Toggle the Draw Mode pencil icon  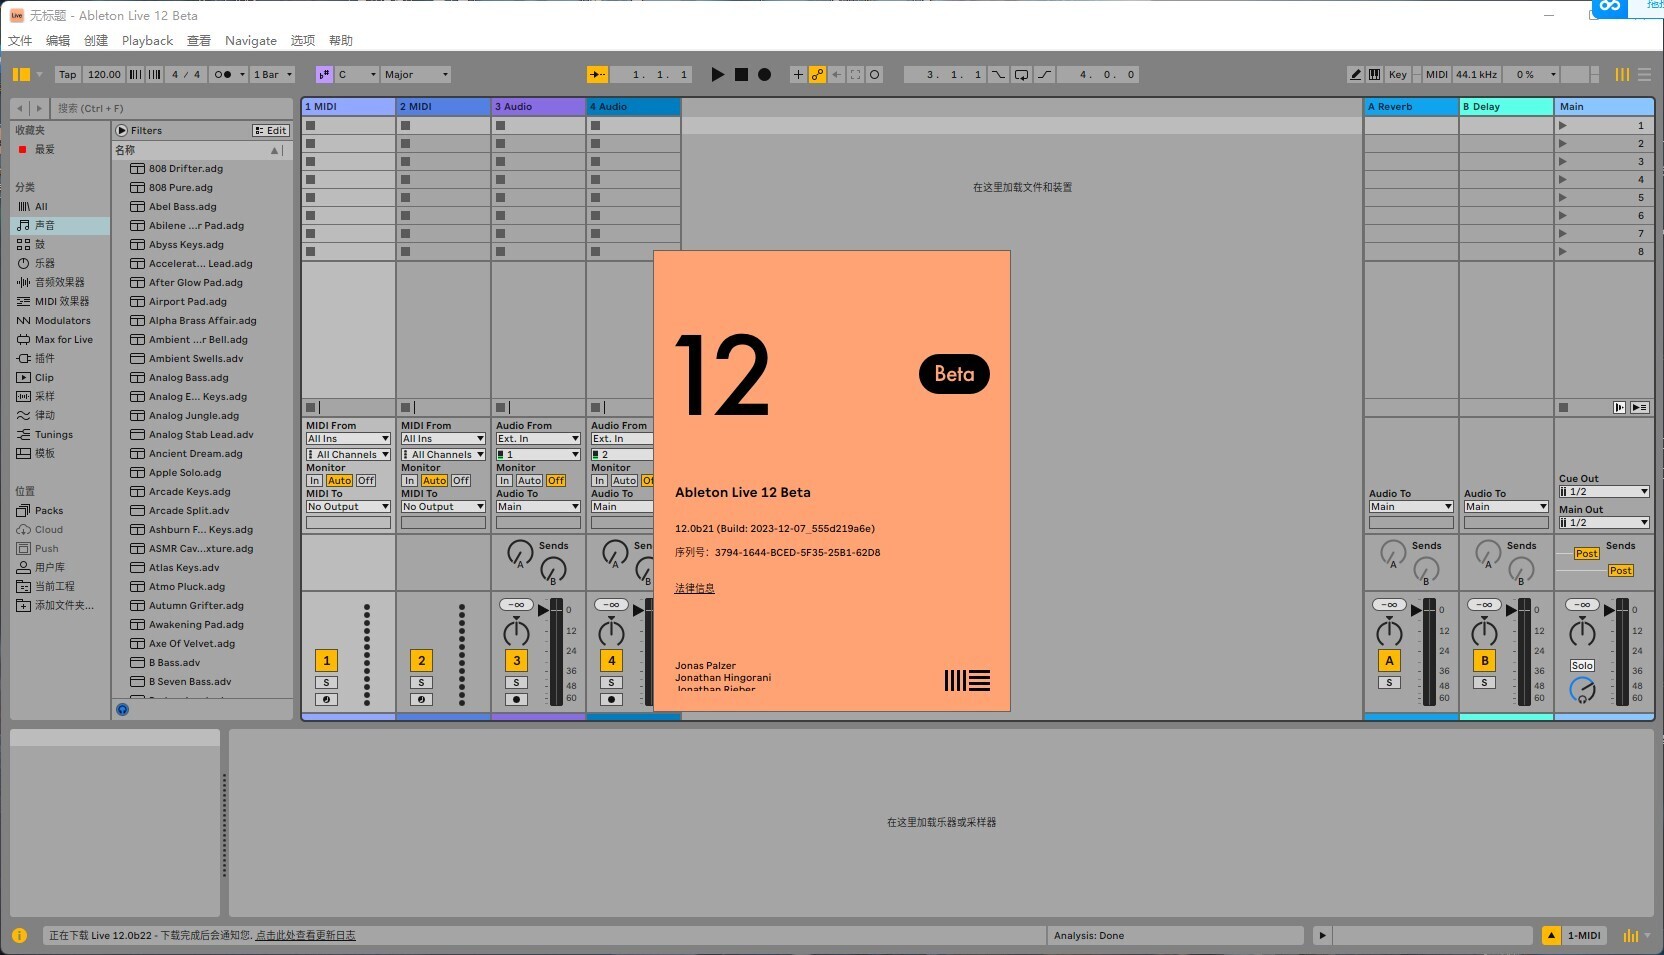[x=1355, y=74]
